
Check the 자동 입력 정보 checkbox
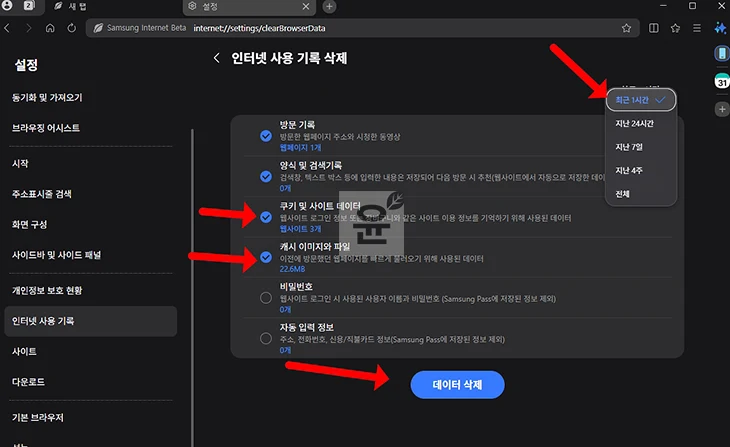tap(266, 339)
